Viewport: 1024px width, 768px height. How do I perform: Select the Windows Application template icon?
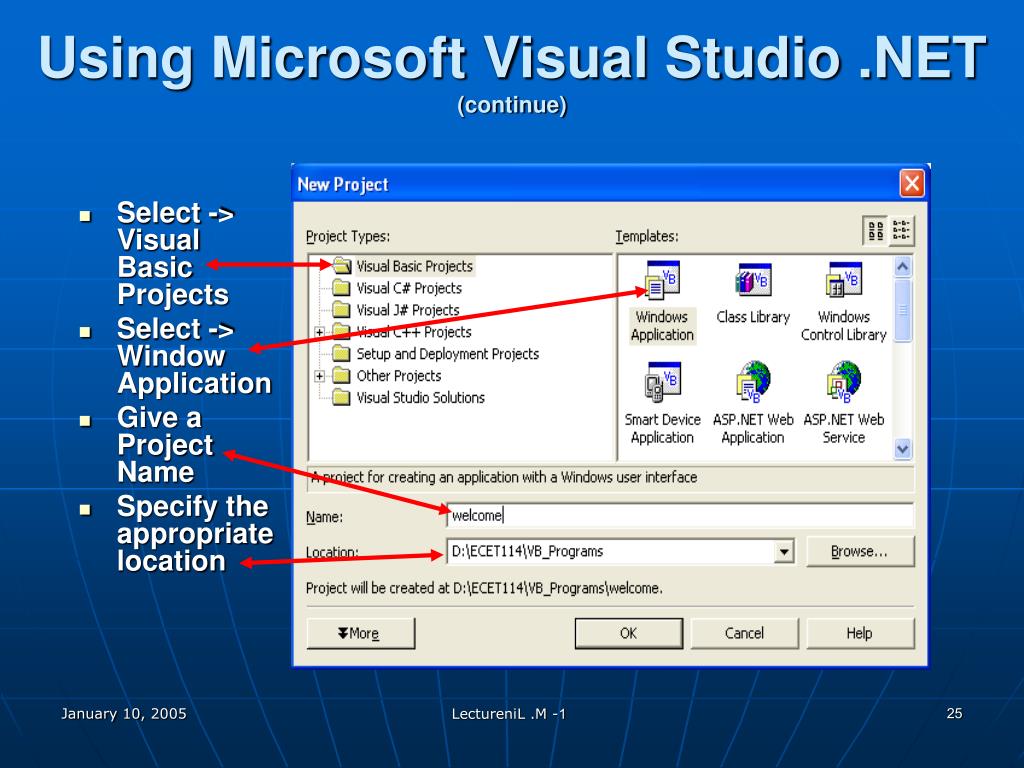(x=663, y=280)
